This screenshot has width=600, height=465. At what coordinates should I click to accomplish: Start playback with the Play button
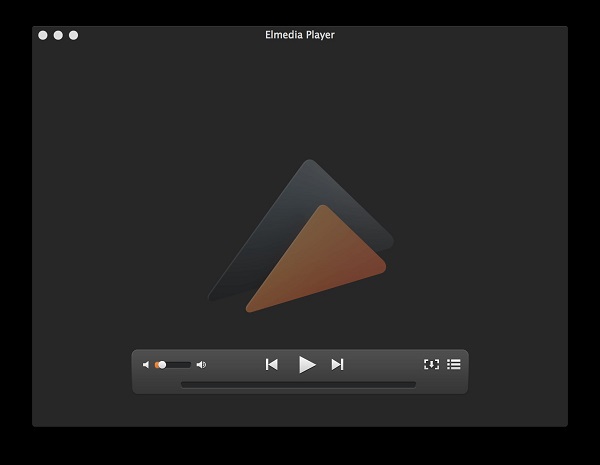tap(307, 364)
